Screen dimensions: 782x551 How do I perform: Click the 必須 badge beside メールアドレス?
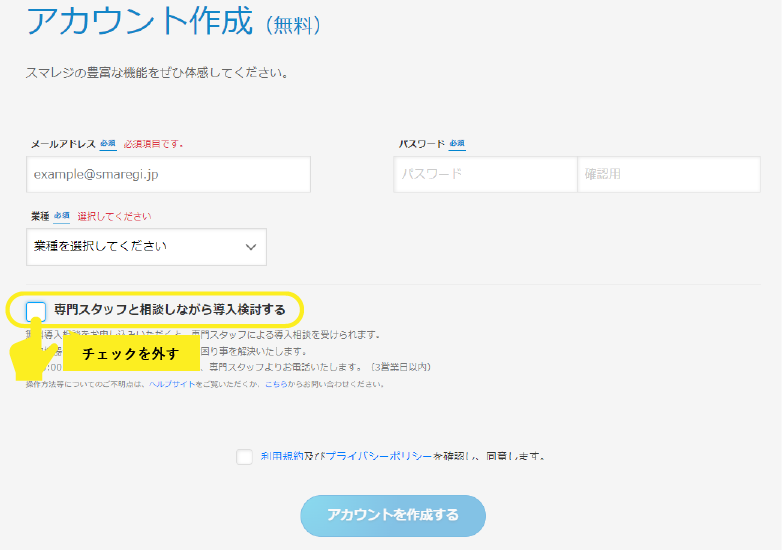(108, 144)
